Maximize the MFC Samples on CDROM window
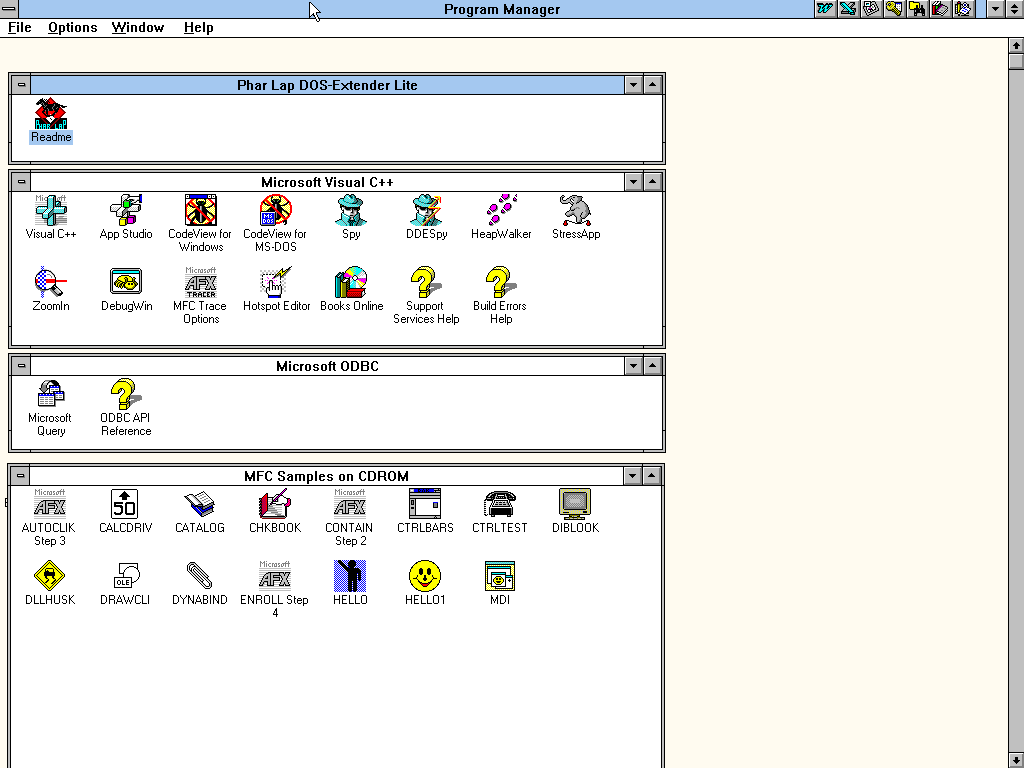The image size is (1024, 768). [651, 475]
